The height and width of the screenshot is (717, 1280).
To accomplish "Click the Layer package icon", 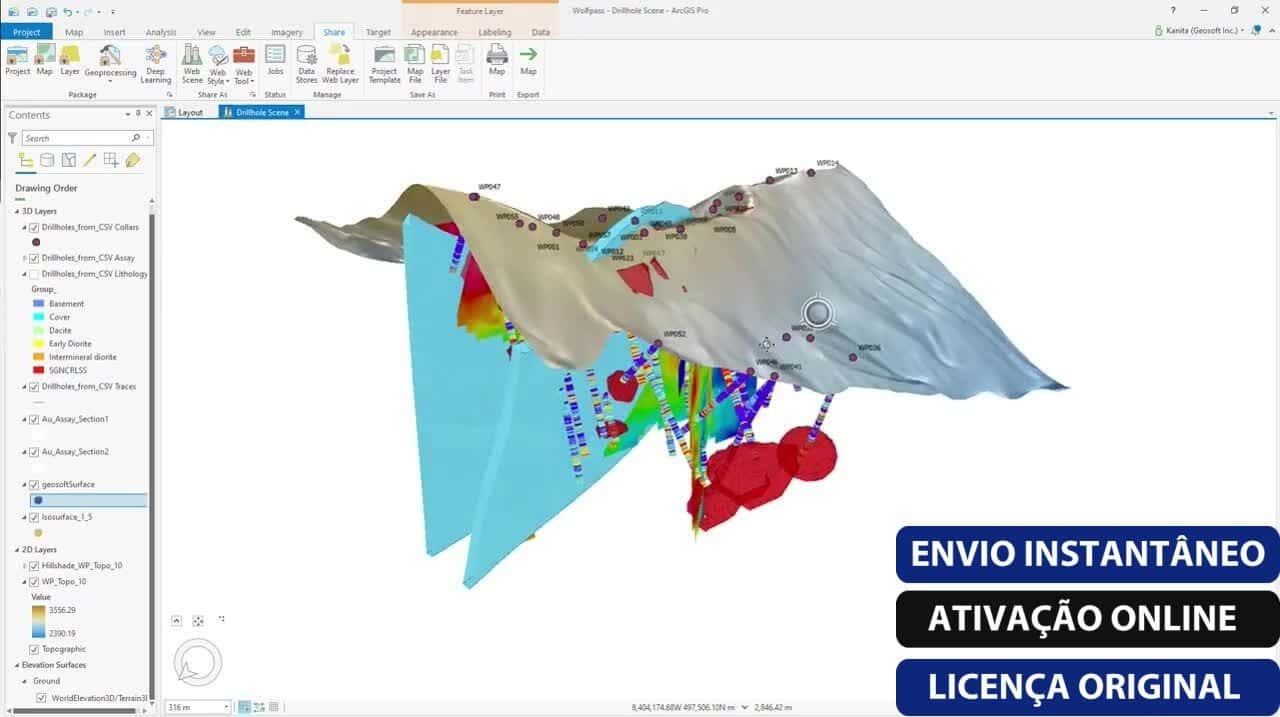I will pos(70,60).
